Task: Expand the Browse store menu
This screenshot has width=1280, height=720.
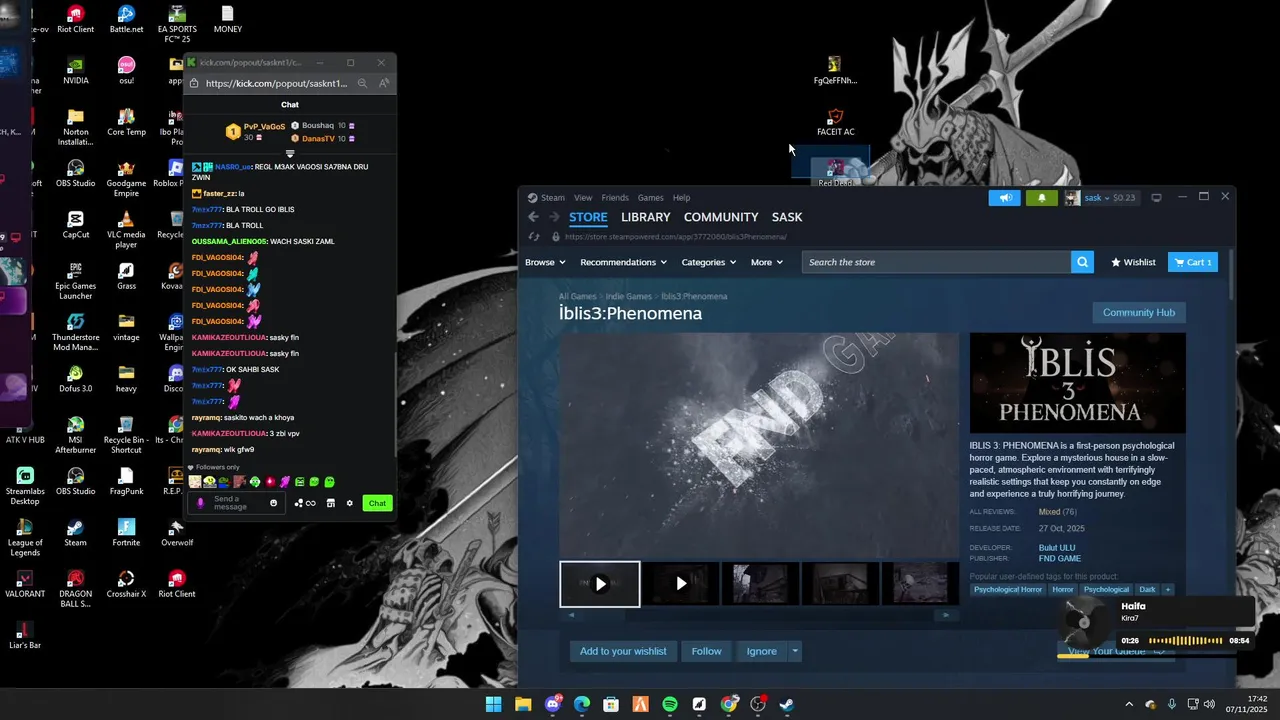Action: (545, 262)
